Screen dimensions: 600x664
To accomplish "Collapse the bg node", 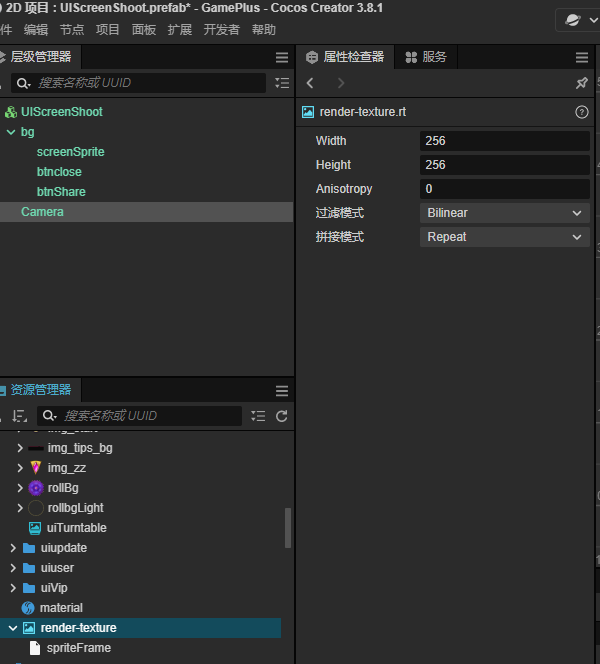I will (11, 132).
